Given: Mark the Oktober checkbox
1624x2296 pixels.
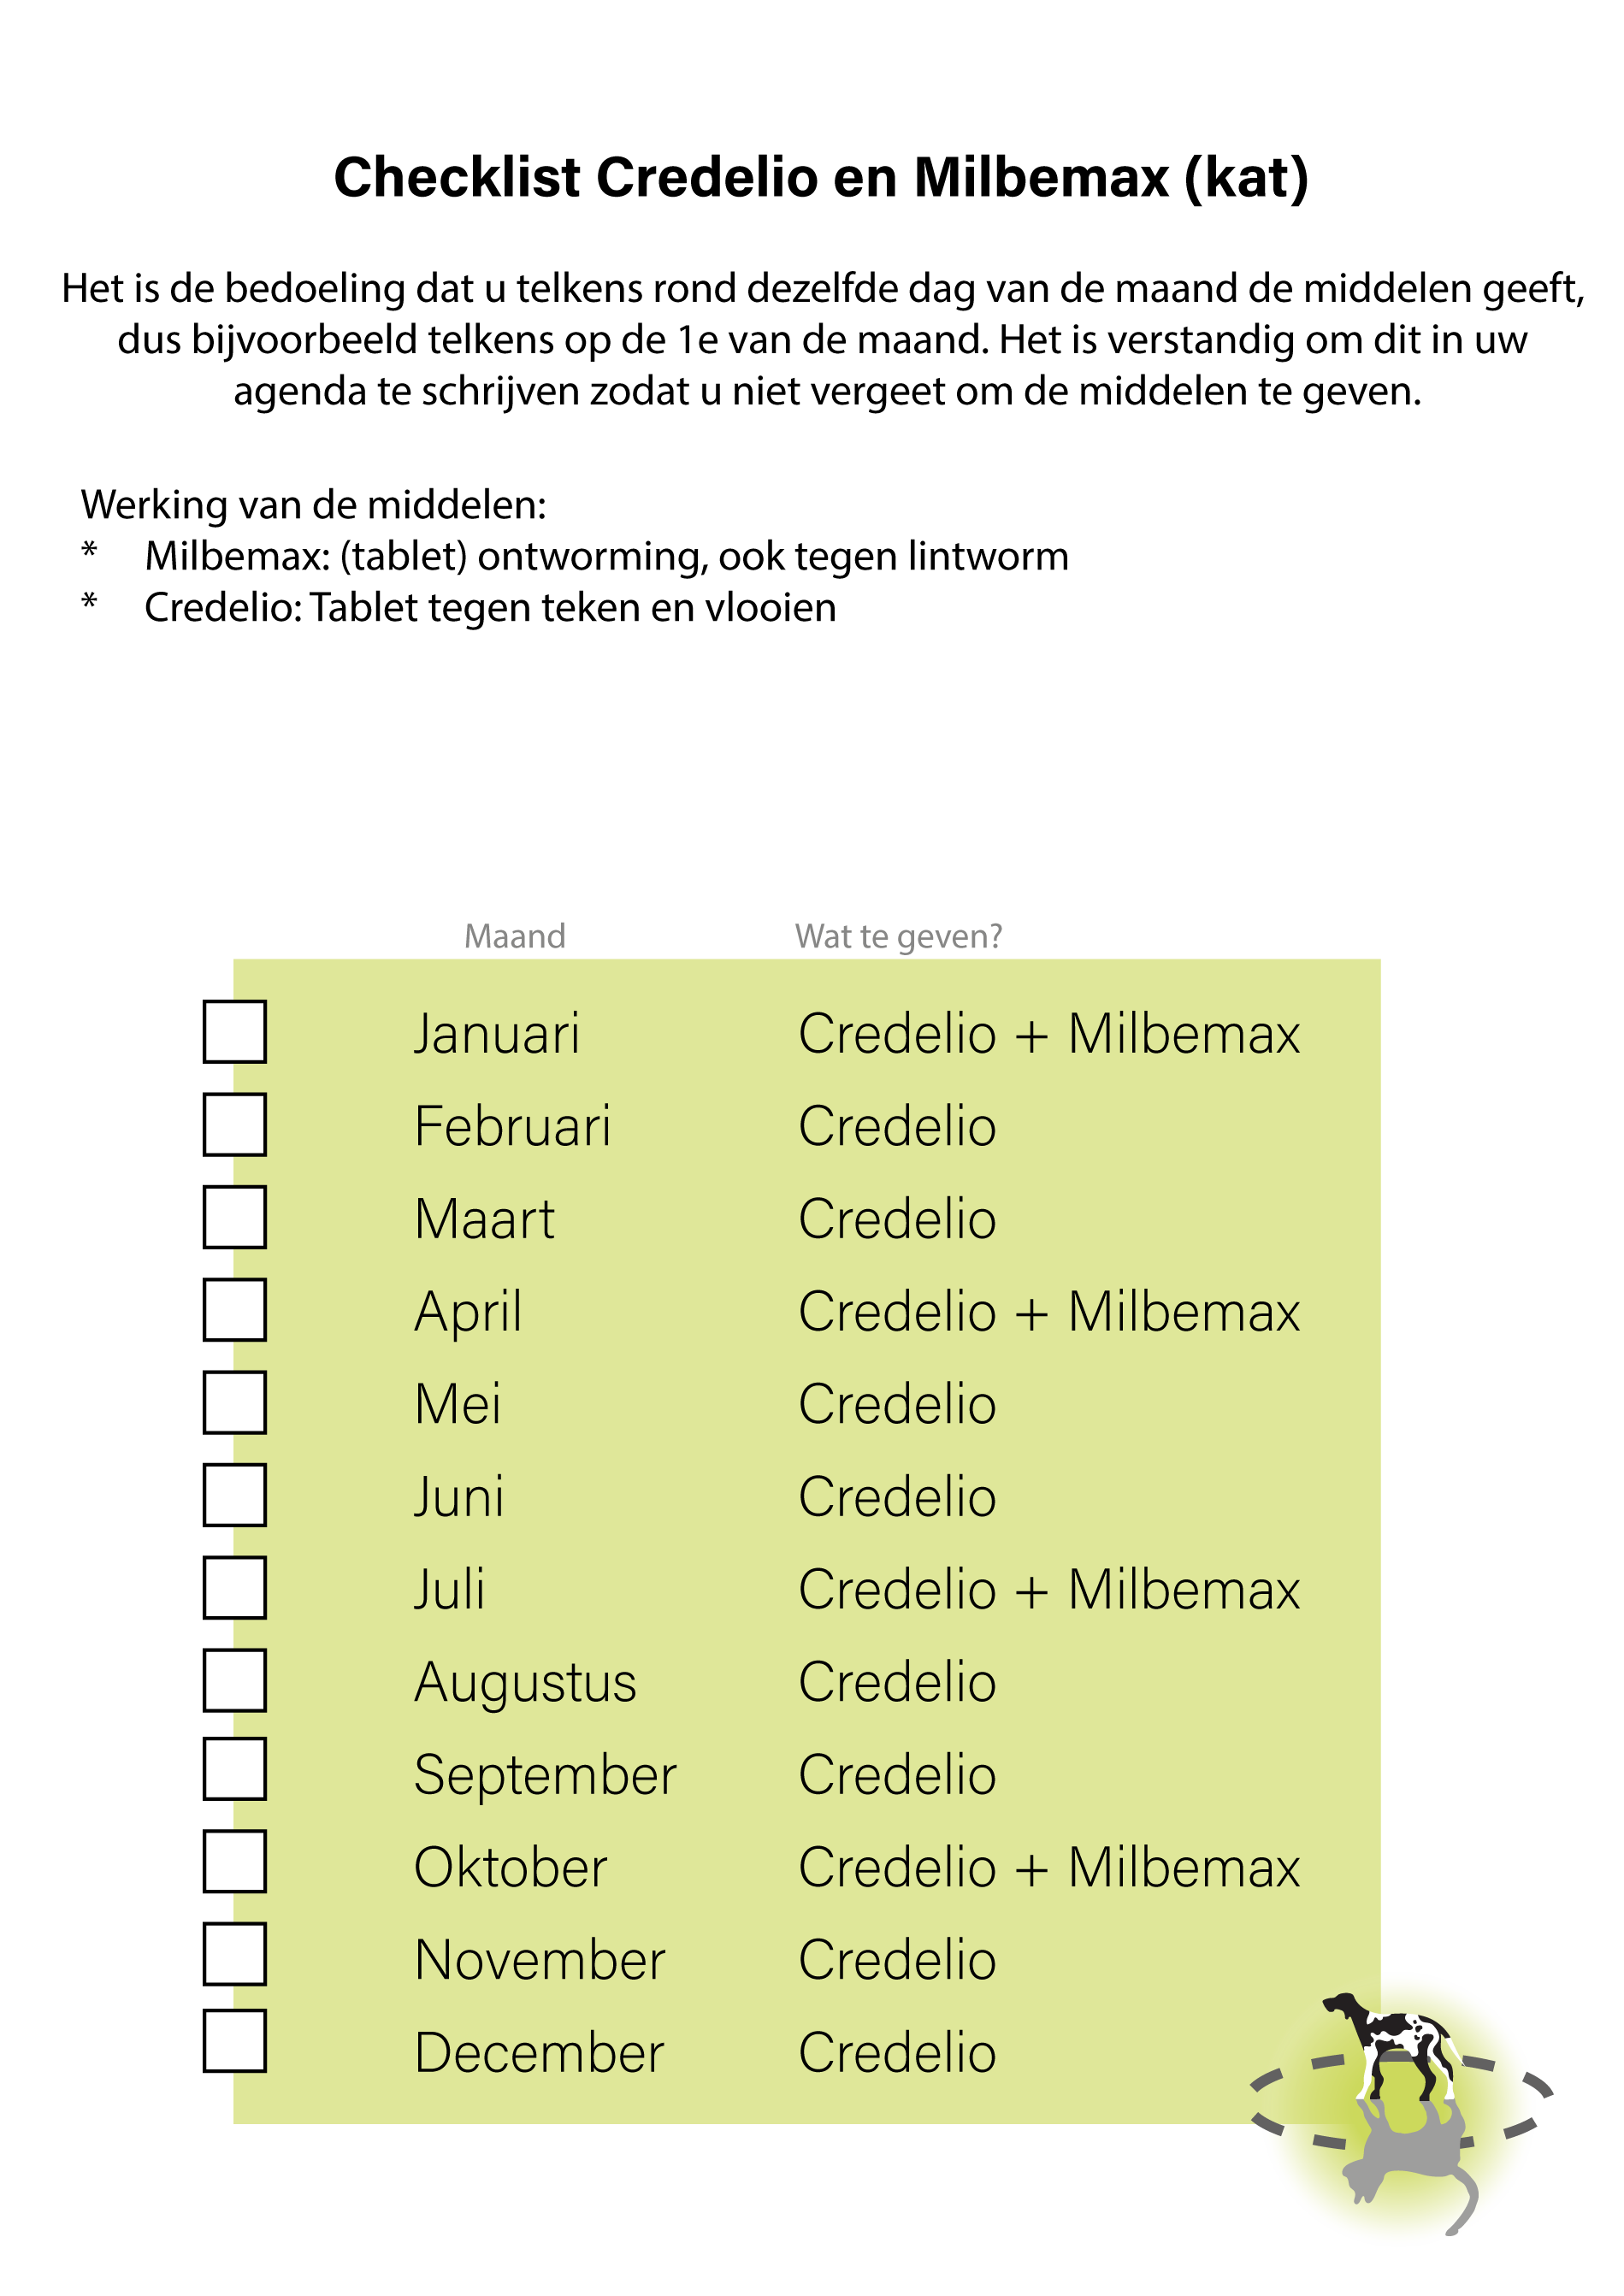Looking at the screenshot, I should (235, 1861).
